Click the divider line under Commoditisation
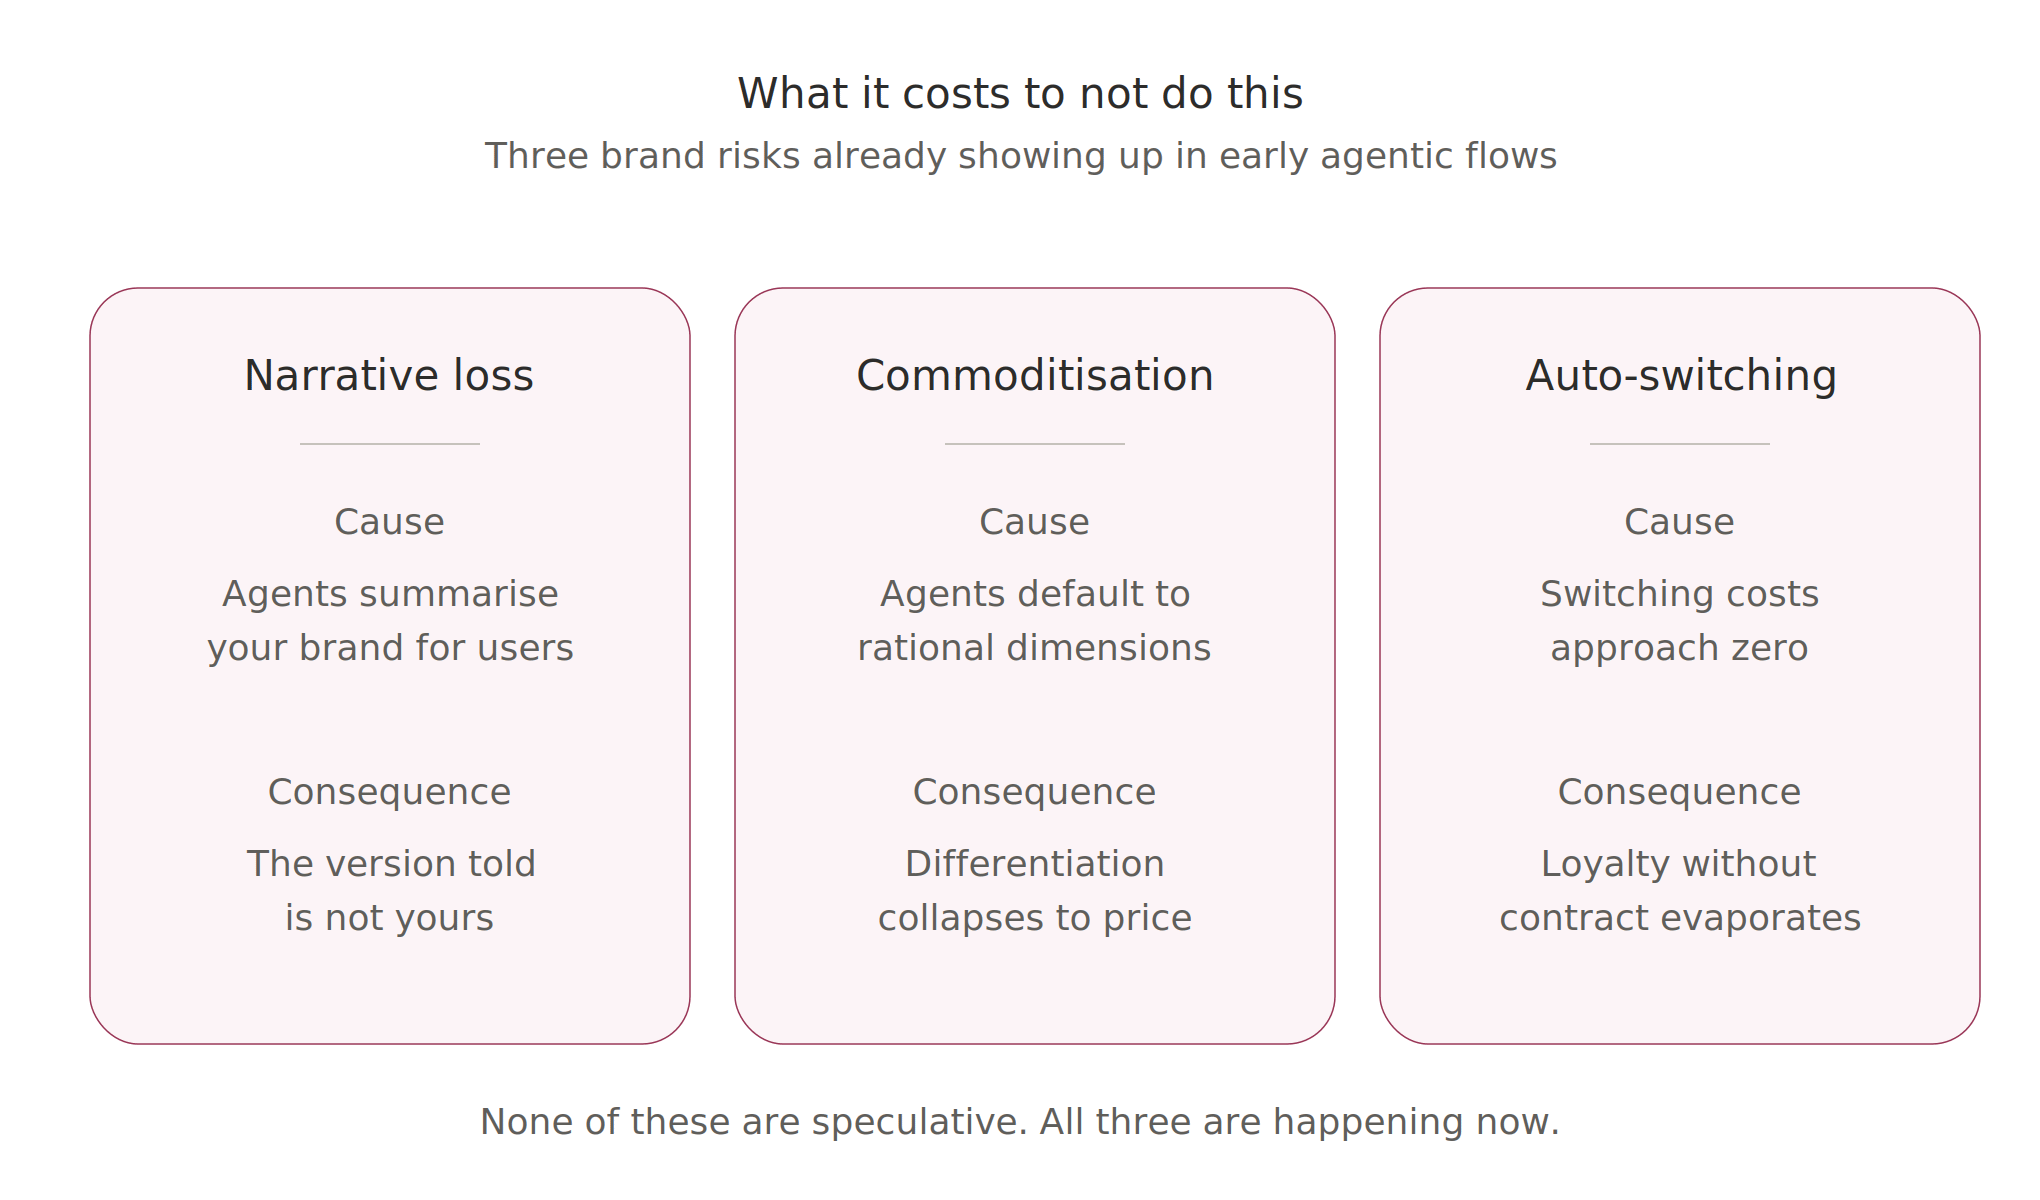2040x1200 pixels. click(x=1035, y=444)
